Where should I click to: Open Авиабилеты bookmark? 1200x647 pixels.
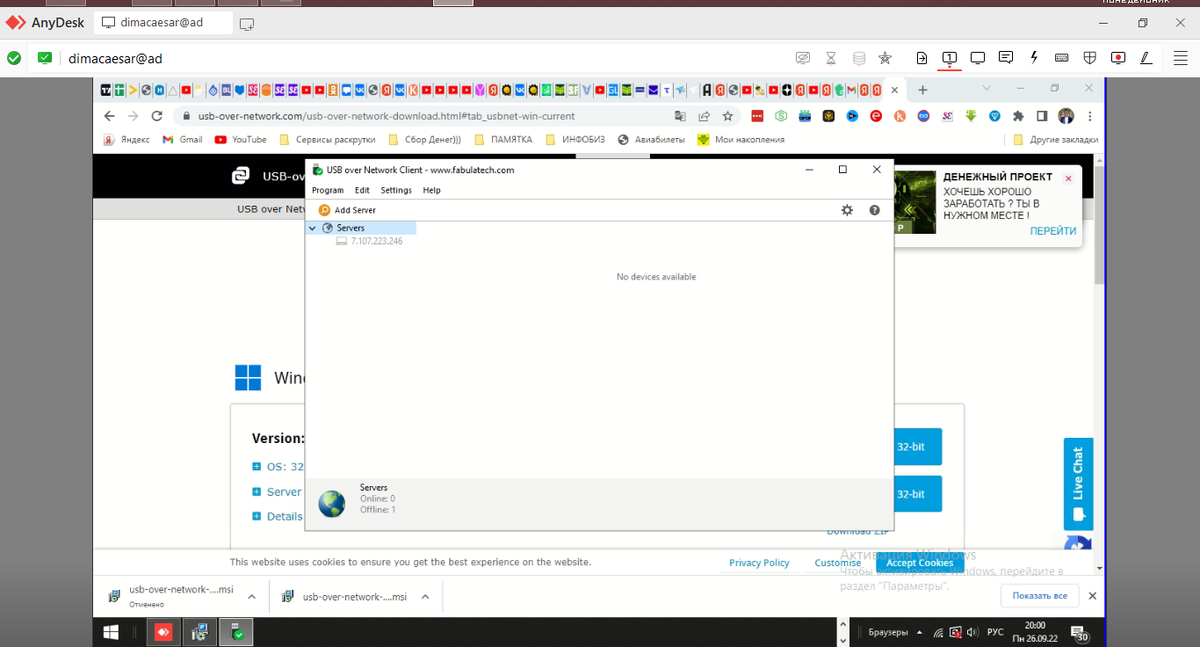click(651, 140)
